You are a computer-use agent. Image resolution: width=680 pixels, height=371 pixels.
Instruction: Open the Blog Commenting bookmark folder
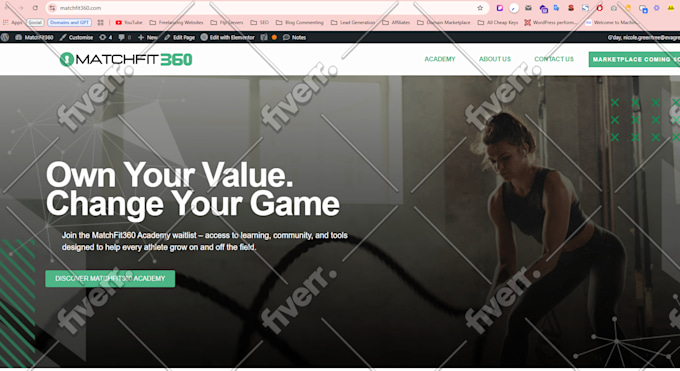click(300, 22)
